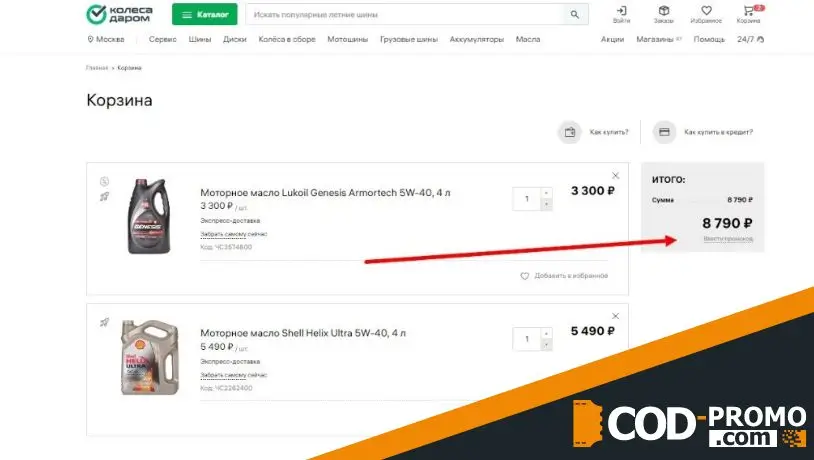The image size is (814, 460).
Task: Open the Мотошины menu item
Action: pyautogui.click(x=347, y=39)
